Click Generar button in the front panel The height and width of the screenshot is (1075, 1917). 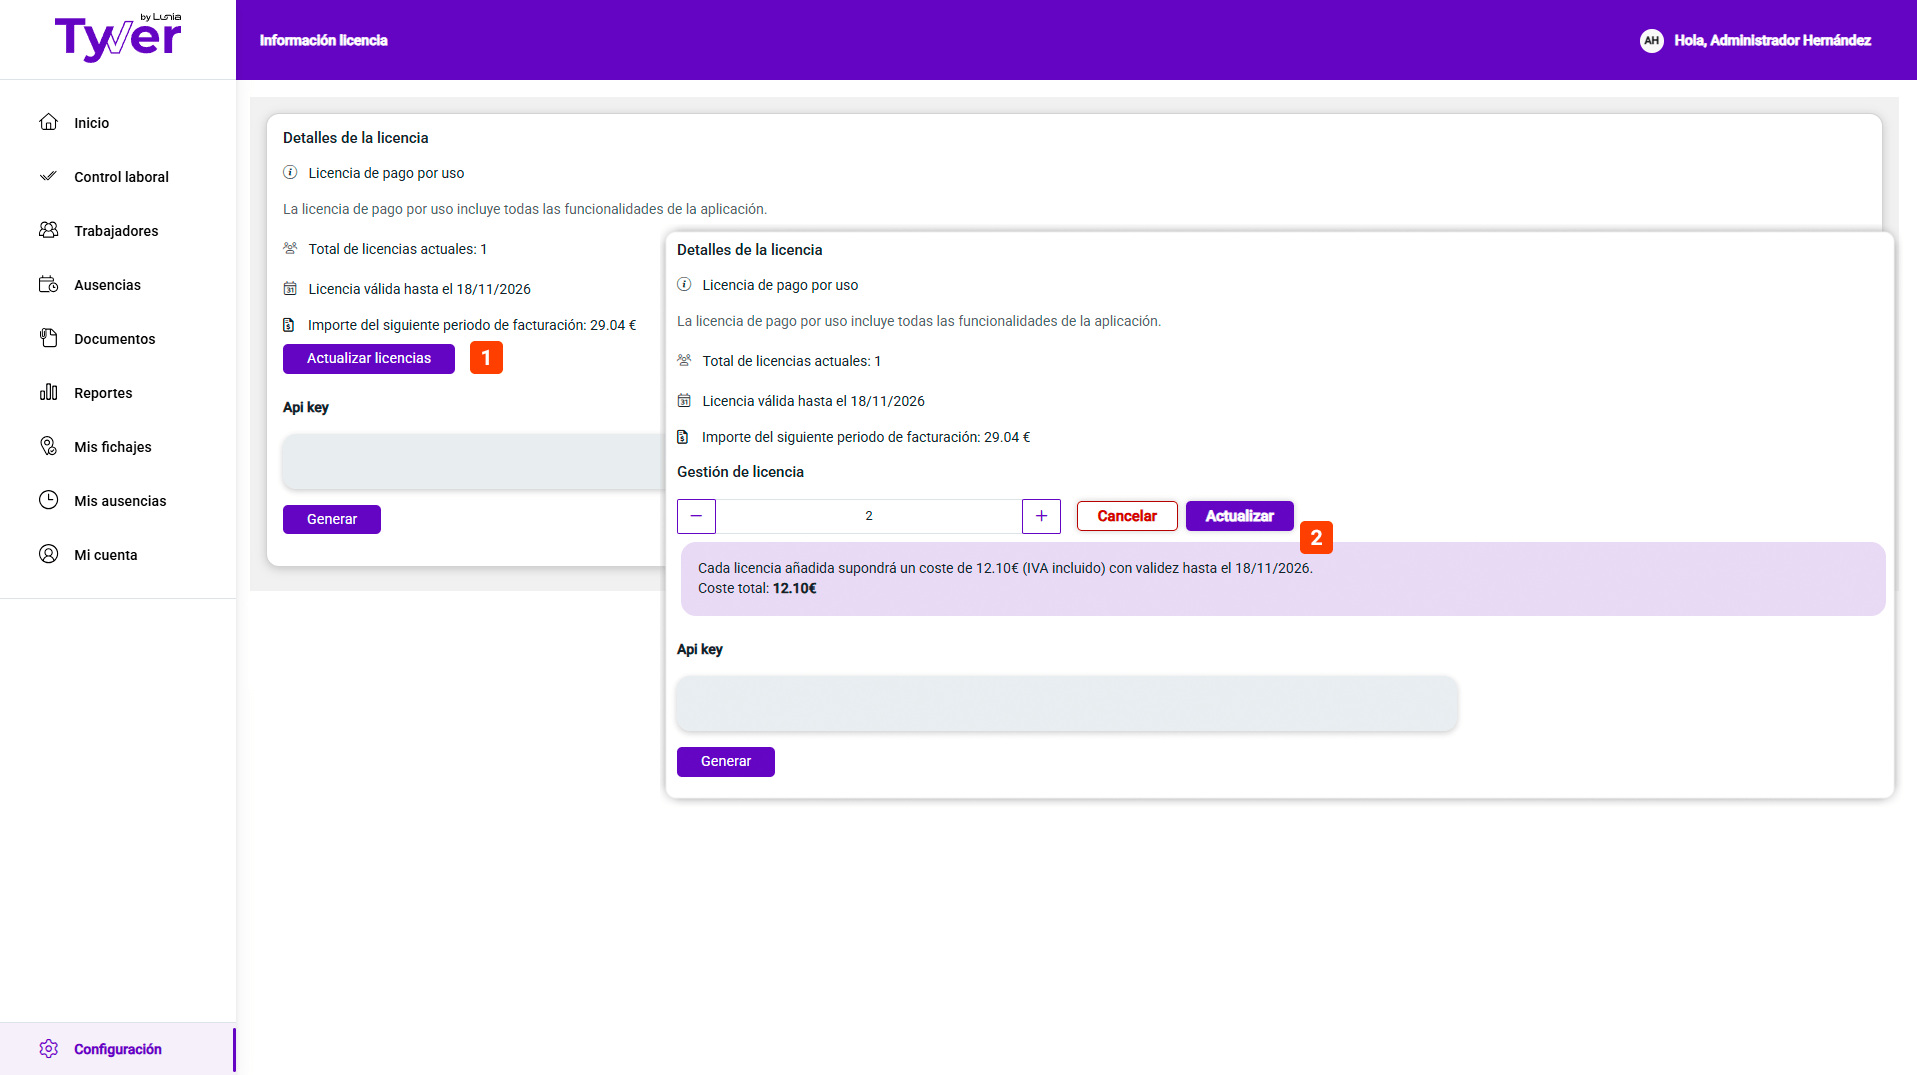pos(726,761)
